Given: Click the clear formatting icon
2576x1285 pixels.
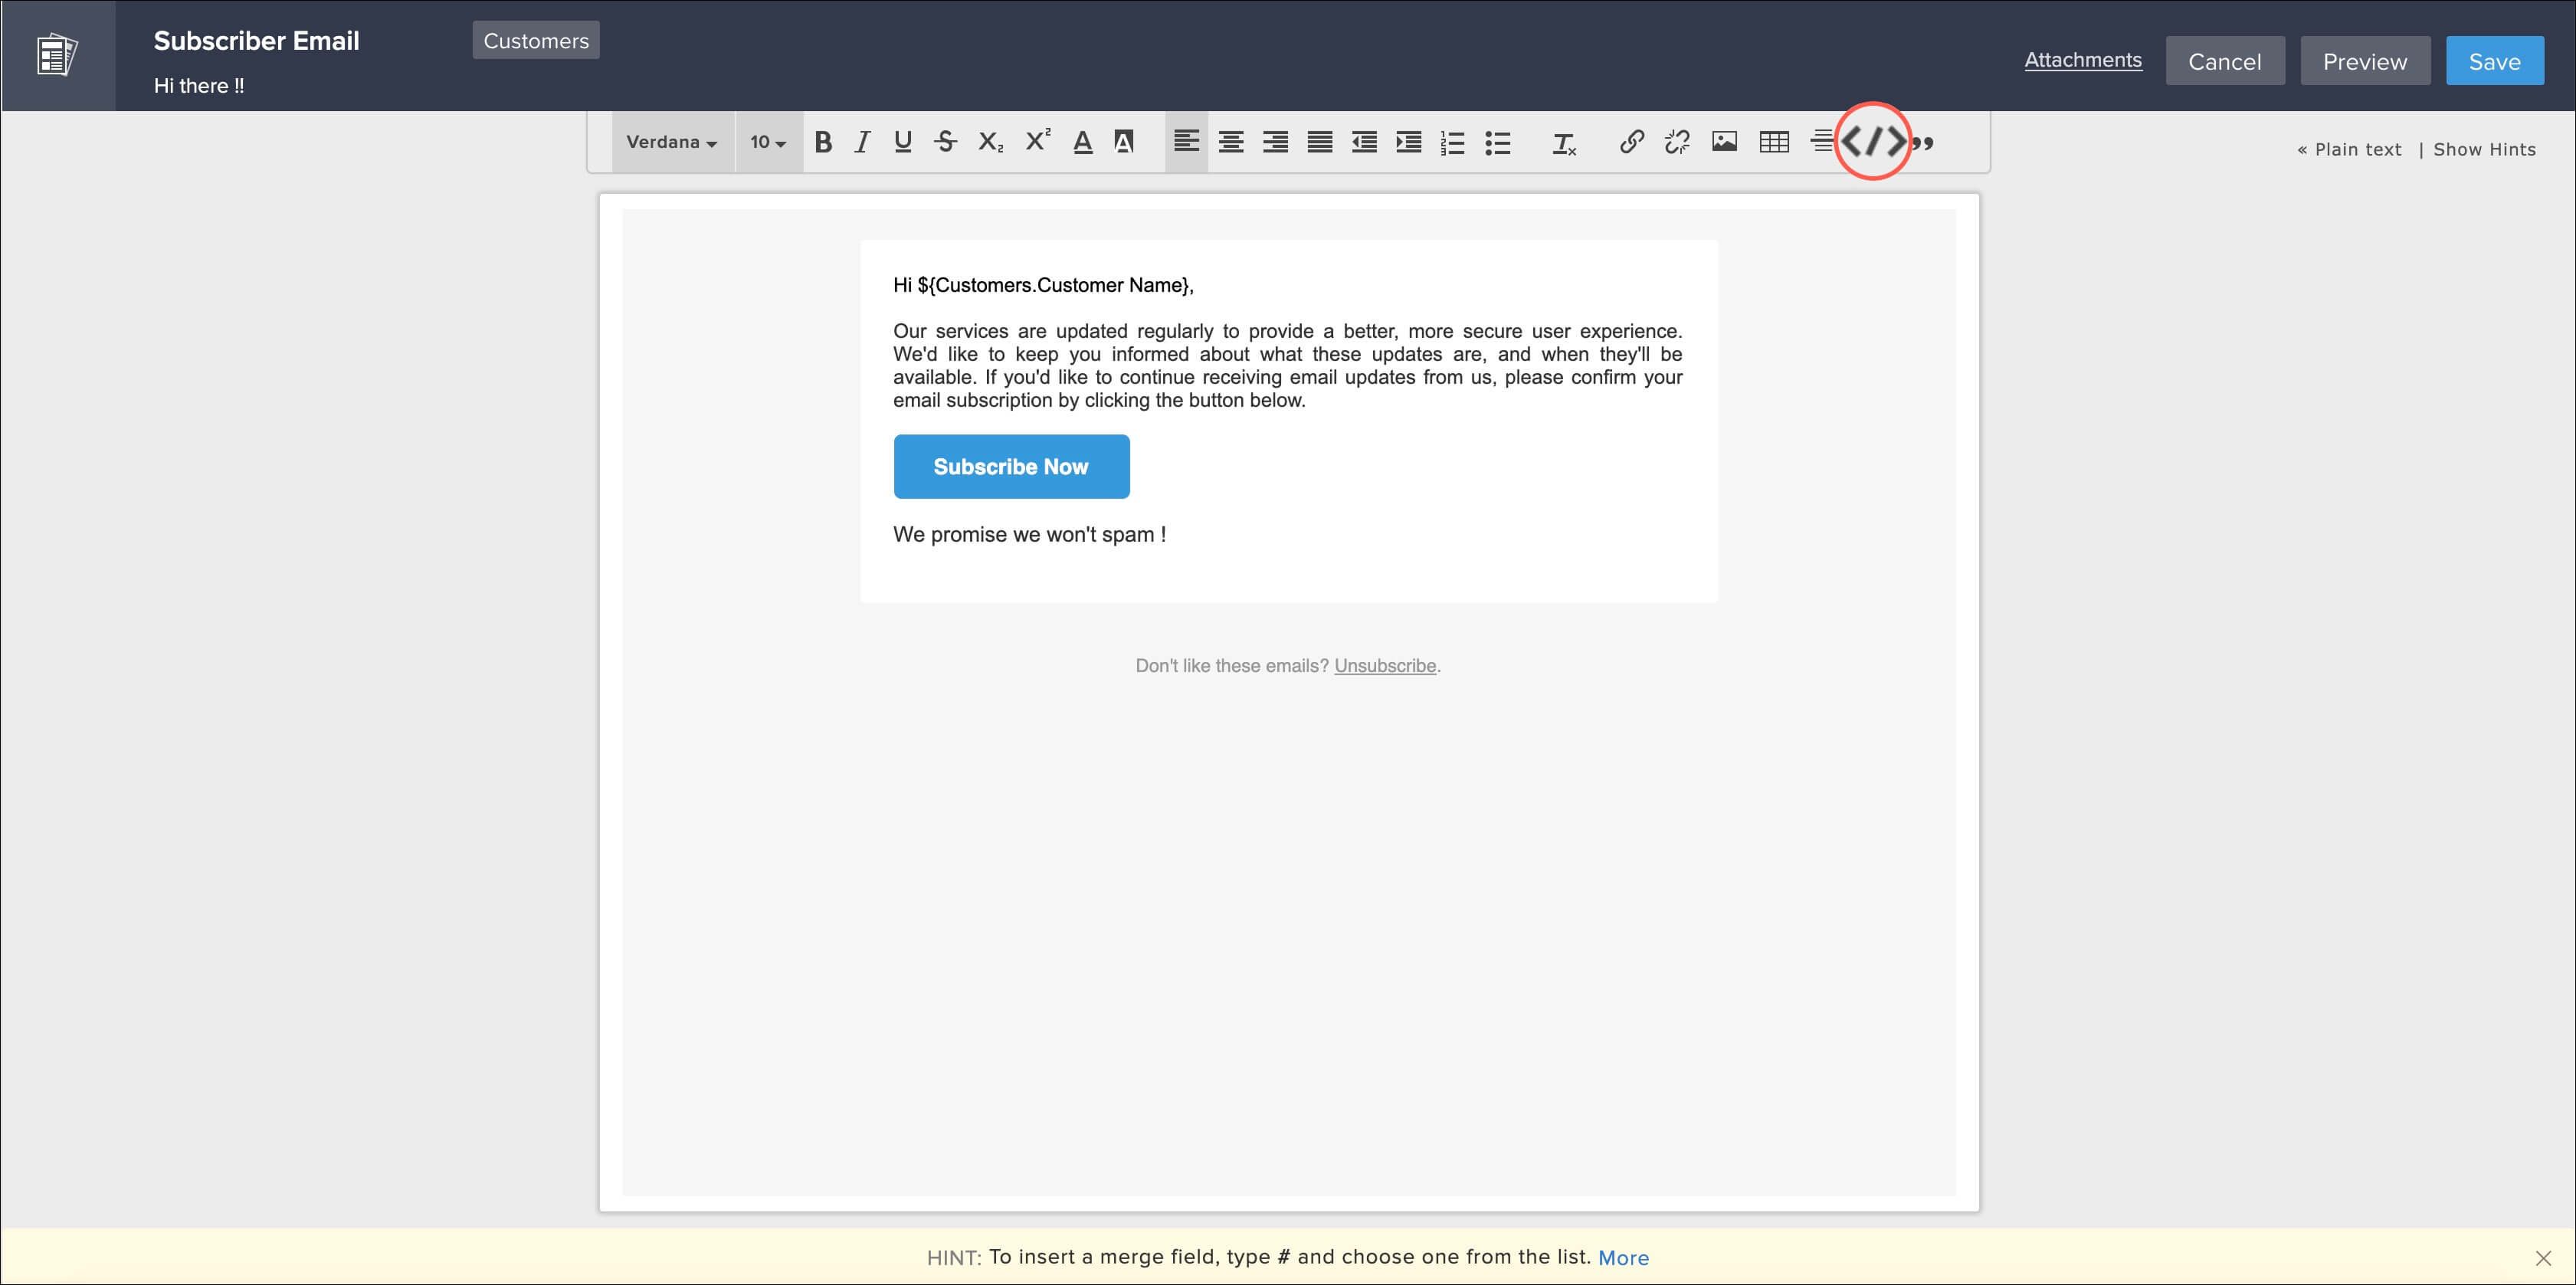Looking at the screenshot, I should click(1564, 143).
